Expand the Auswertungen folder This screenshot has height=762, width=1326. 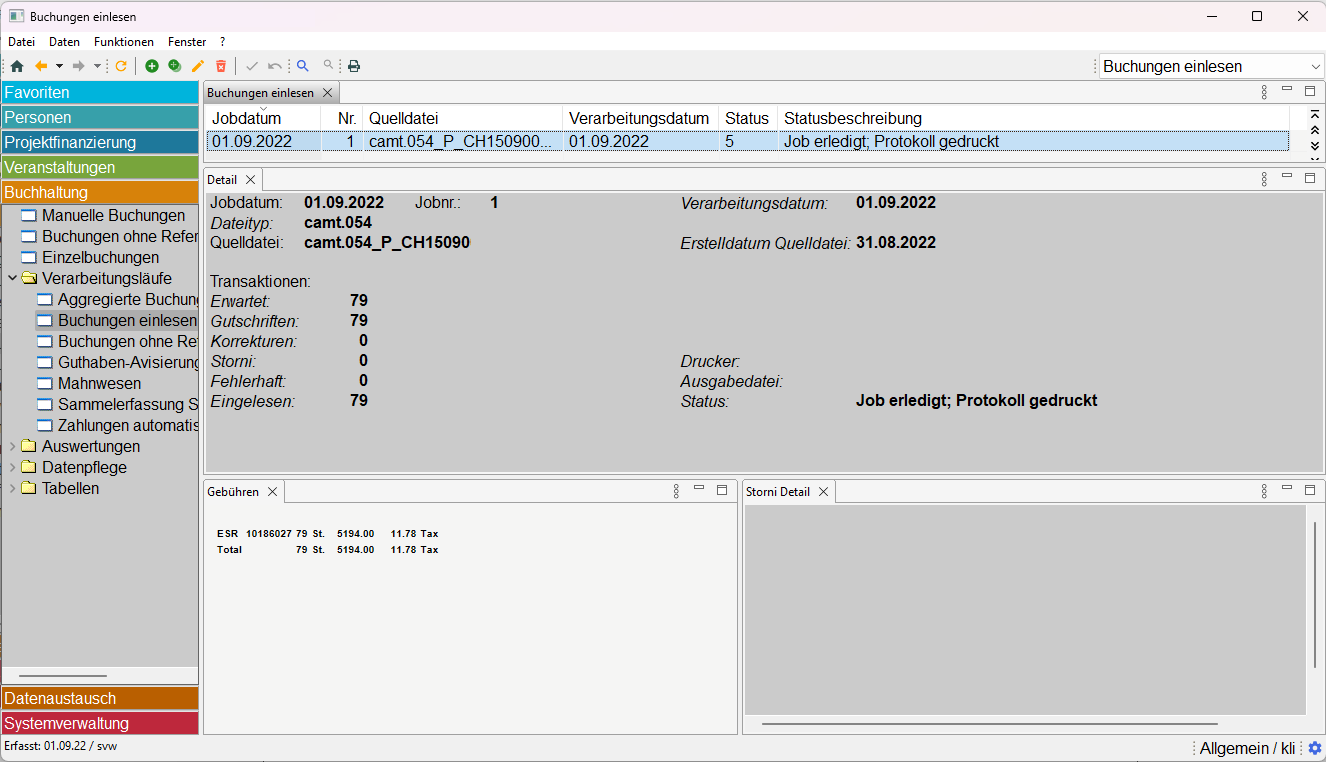pos(12,446)
